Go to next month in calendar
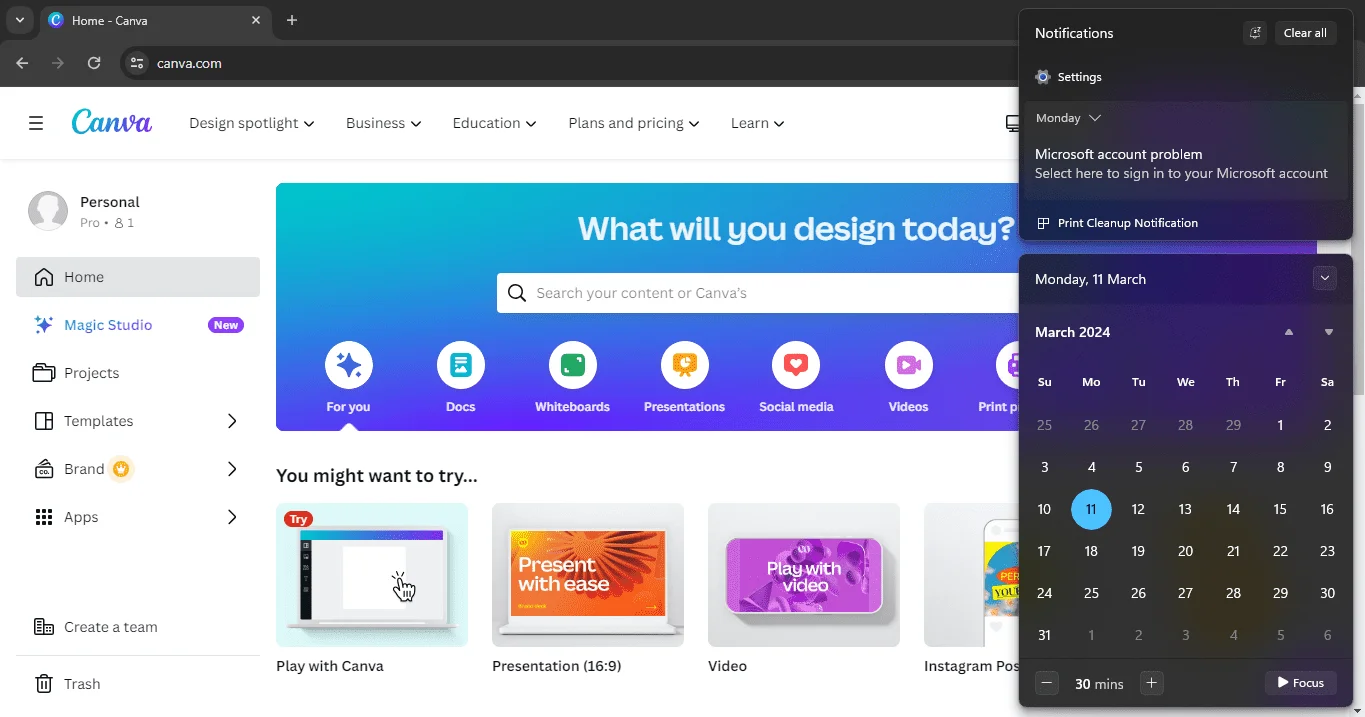The image size is (1365, 717). 1329,332
